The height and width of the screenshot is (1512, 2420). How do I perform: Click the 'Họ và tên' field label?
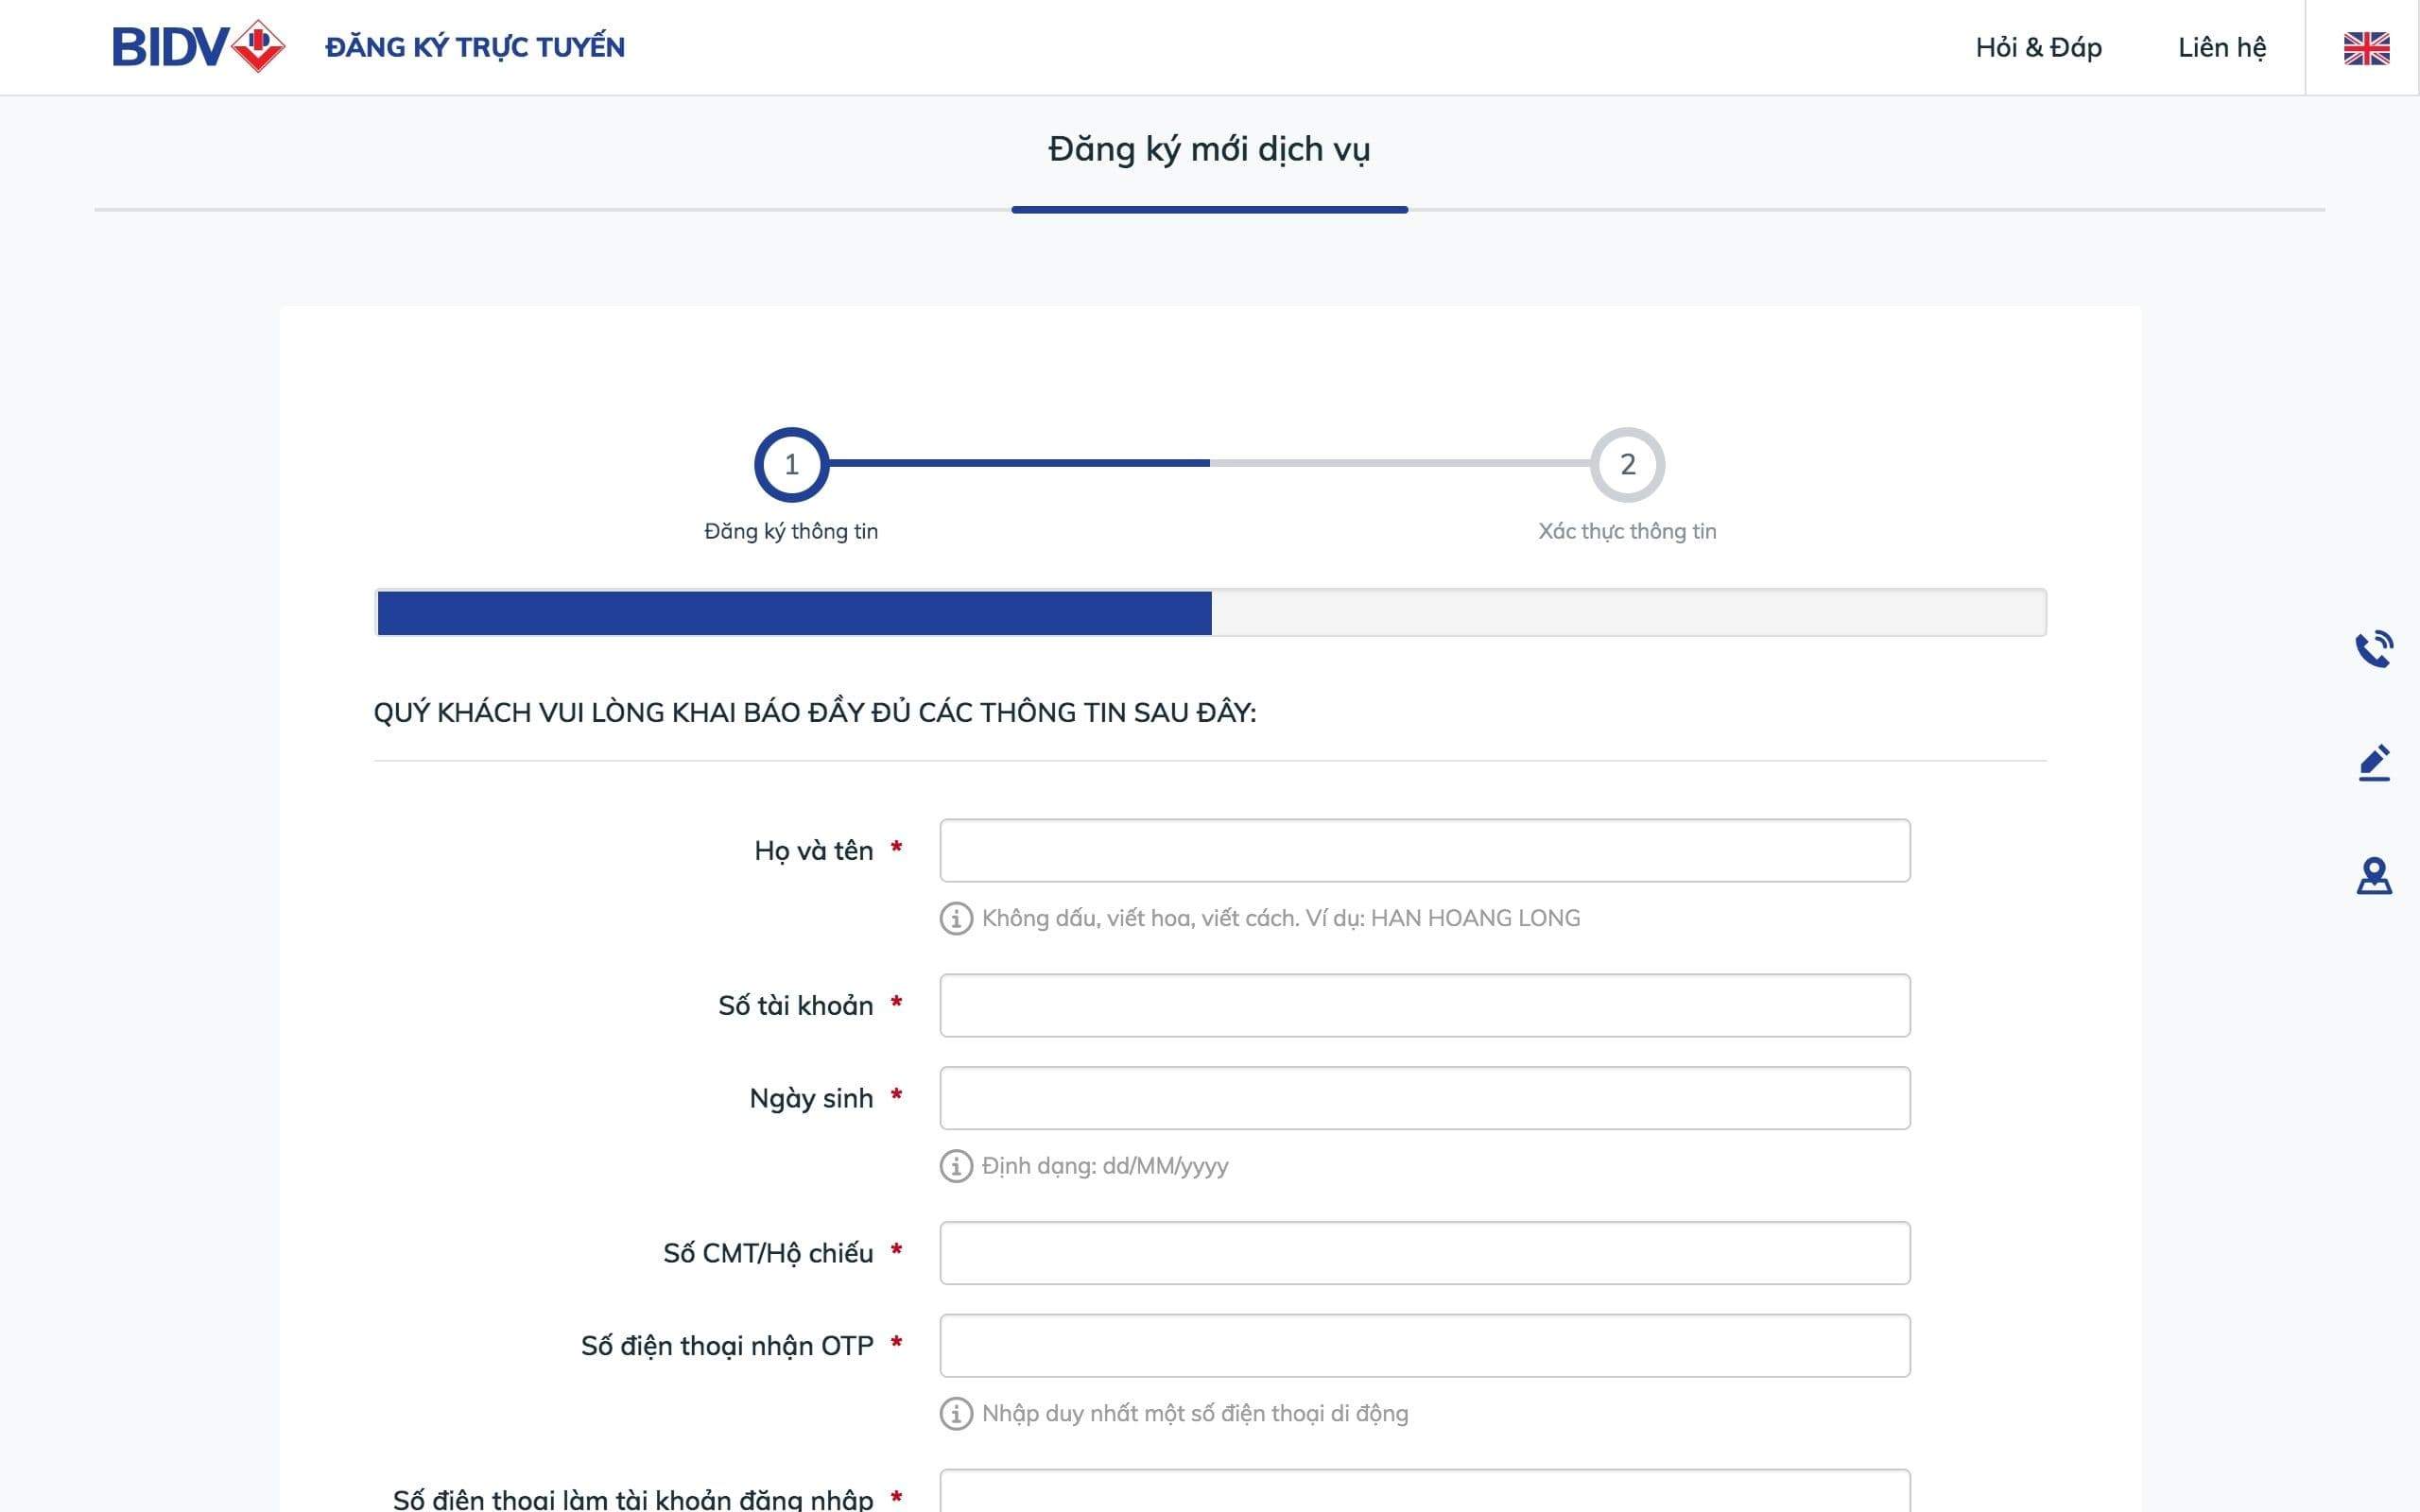pos(814,851)
